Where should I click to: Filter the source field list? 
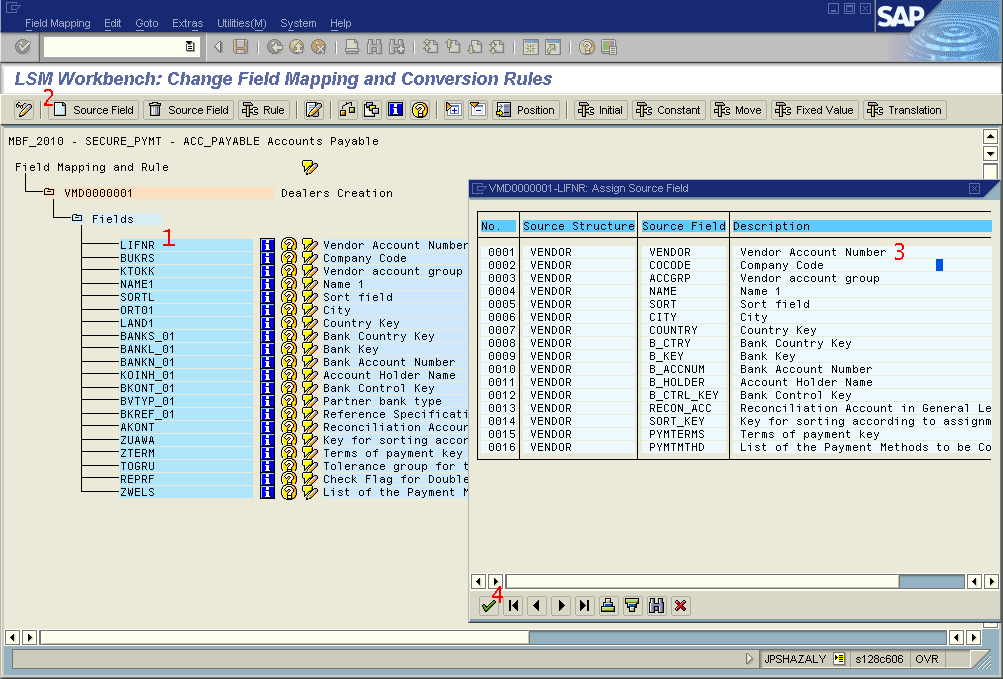click(632, 605)
